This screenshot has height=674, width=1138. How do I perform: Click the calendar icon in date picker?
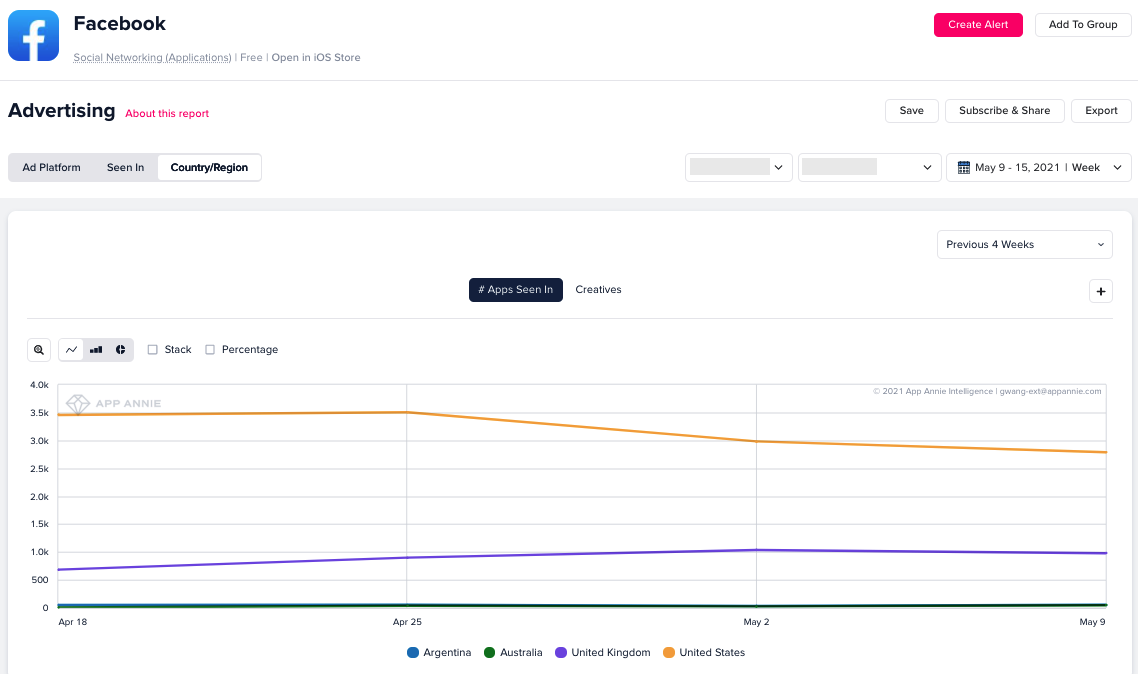(x=964, y=168)
